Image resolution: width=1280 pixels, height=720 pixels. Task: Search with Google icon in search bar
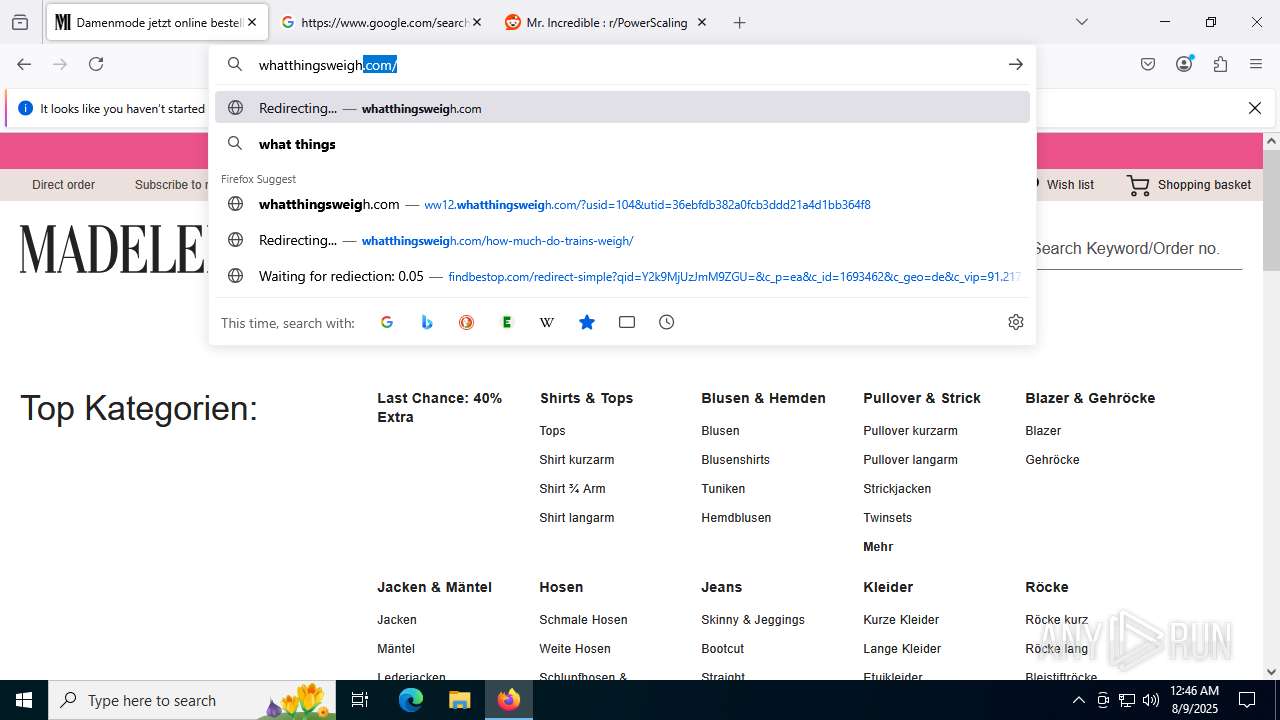(387, 322)
